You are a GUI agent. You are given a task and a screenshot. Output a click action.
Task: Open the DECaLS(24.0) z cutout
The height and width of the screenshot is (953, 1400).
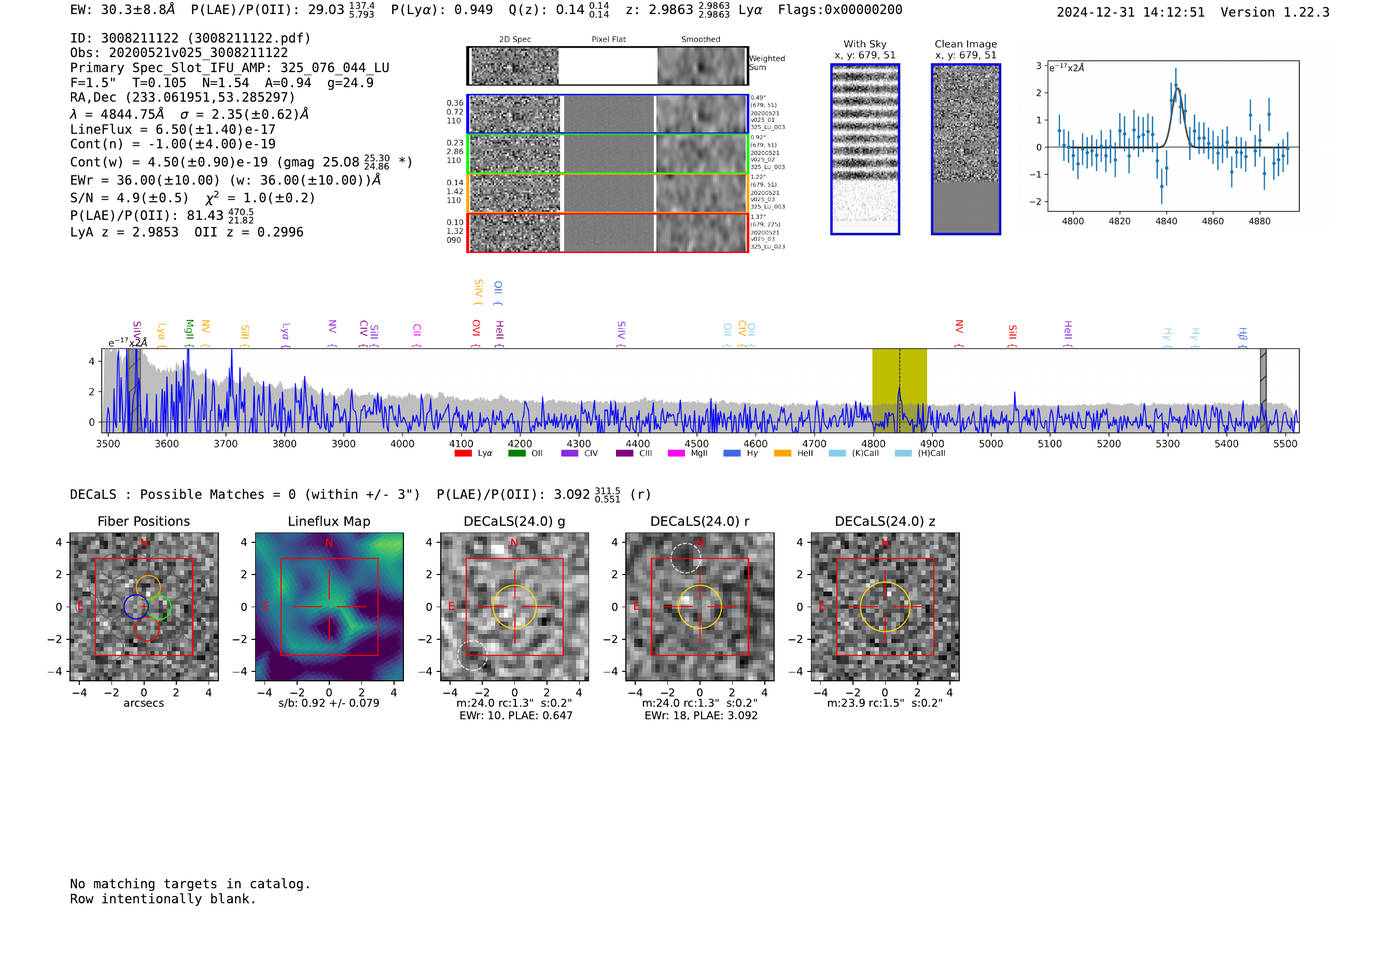tap(885, 607)
